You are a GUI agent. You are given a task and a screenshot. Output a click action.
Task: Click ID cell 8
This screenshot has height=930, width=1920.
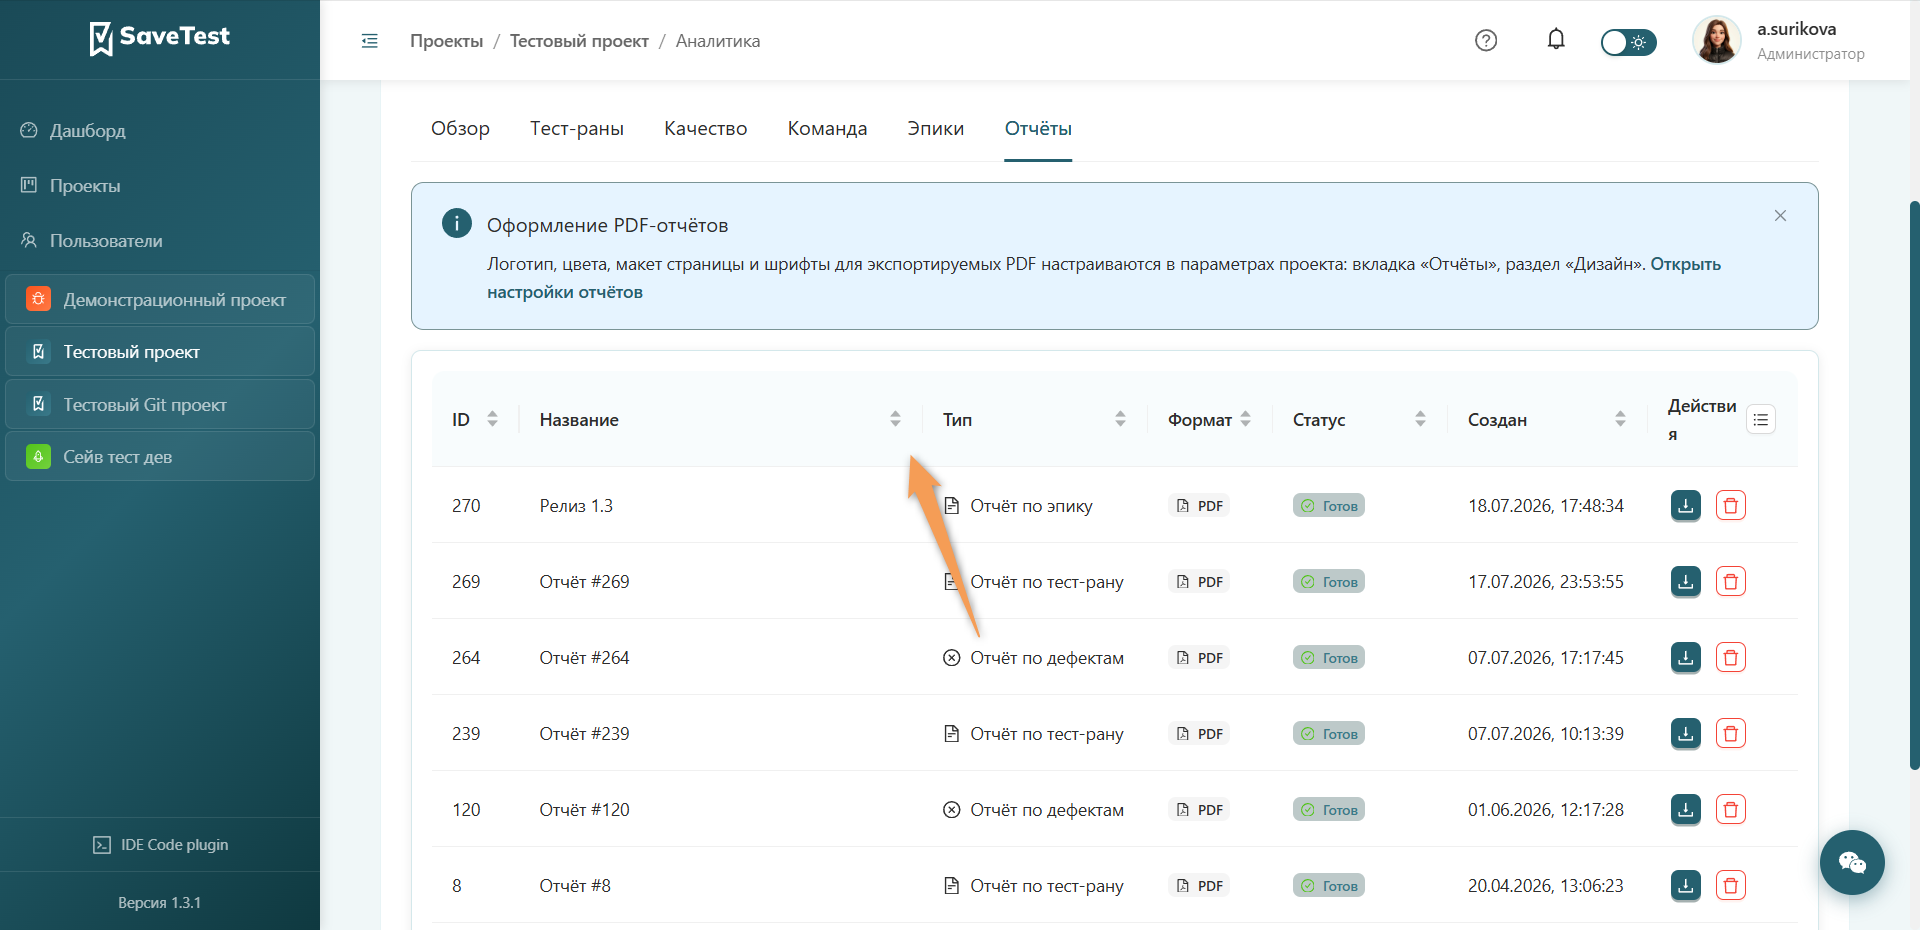tap(457, 886)
